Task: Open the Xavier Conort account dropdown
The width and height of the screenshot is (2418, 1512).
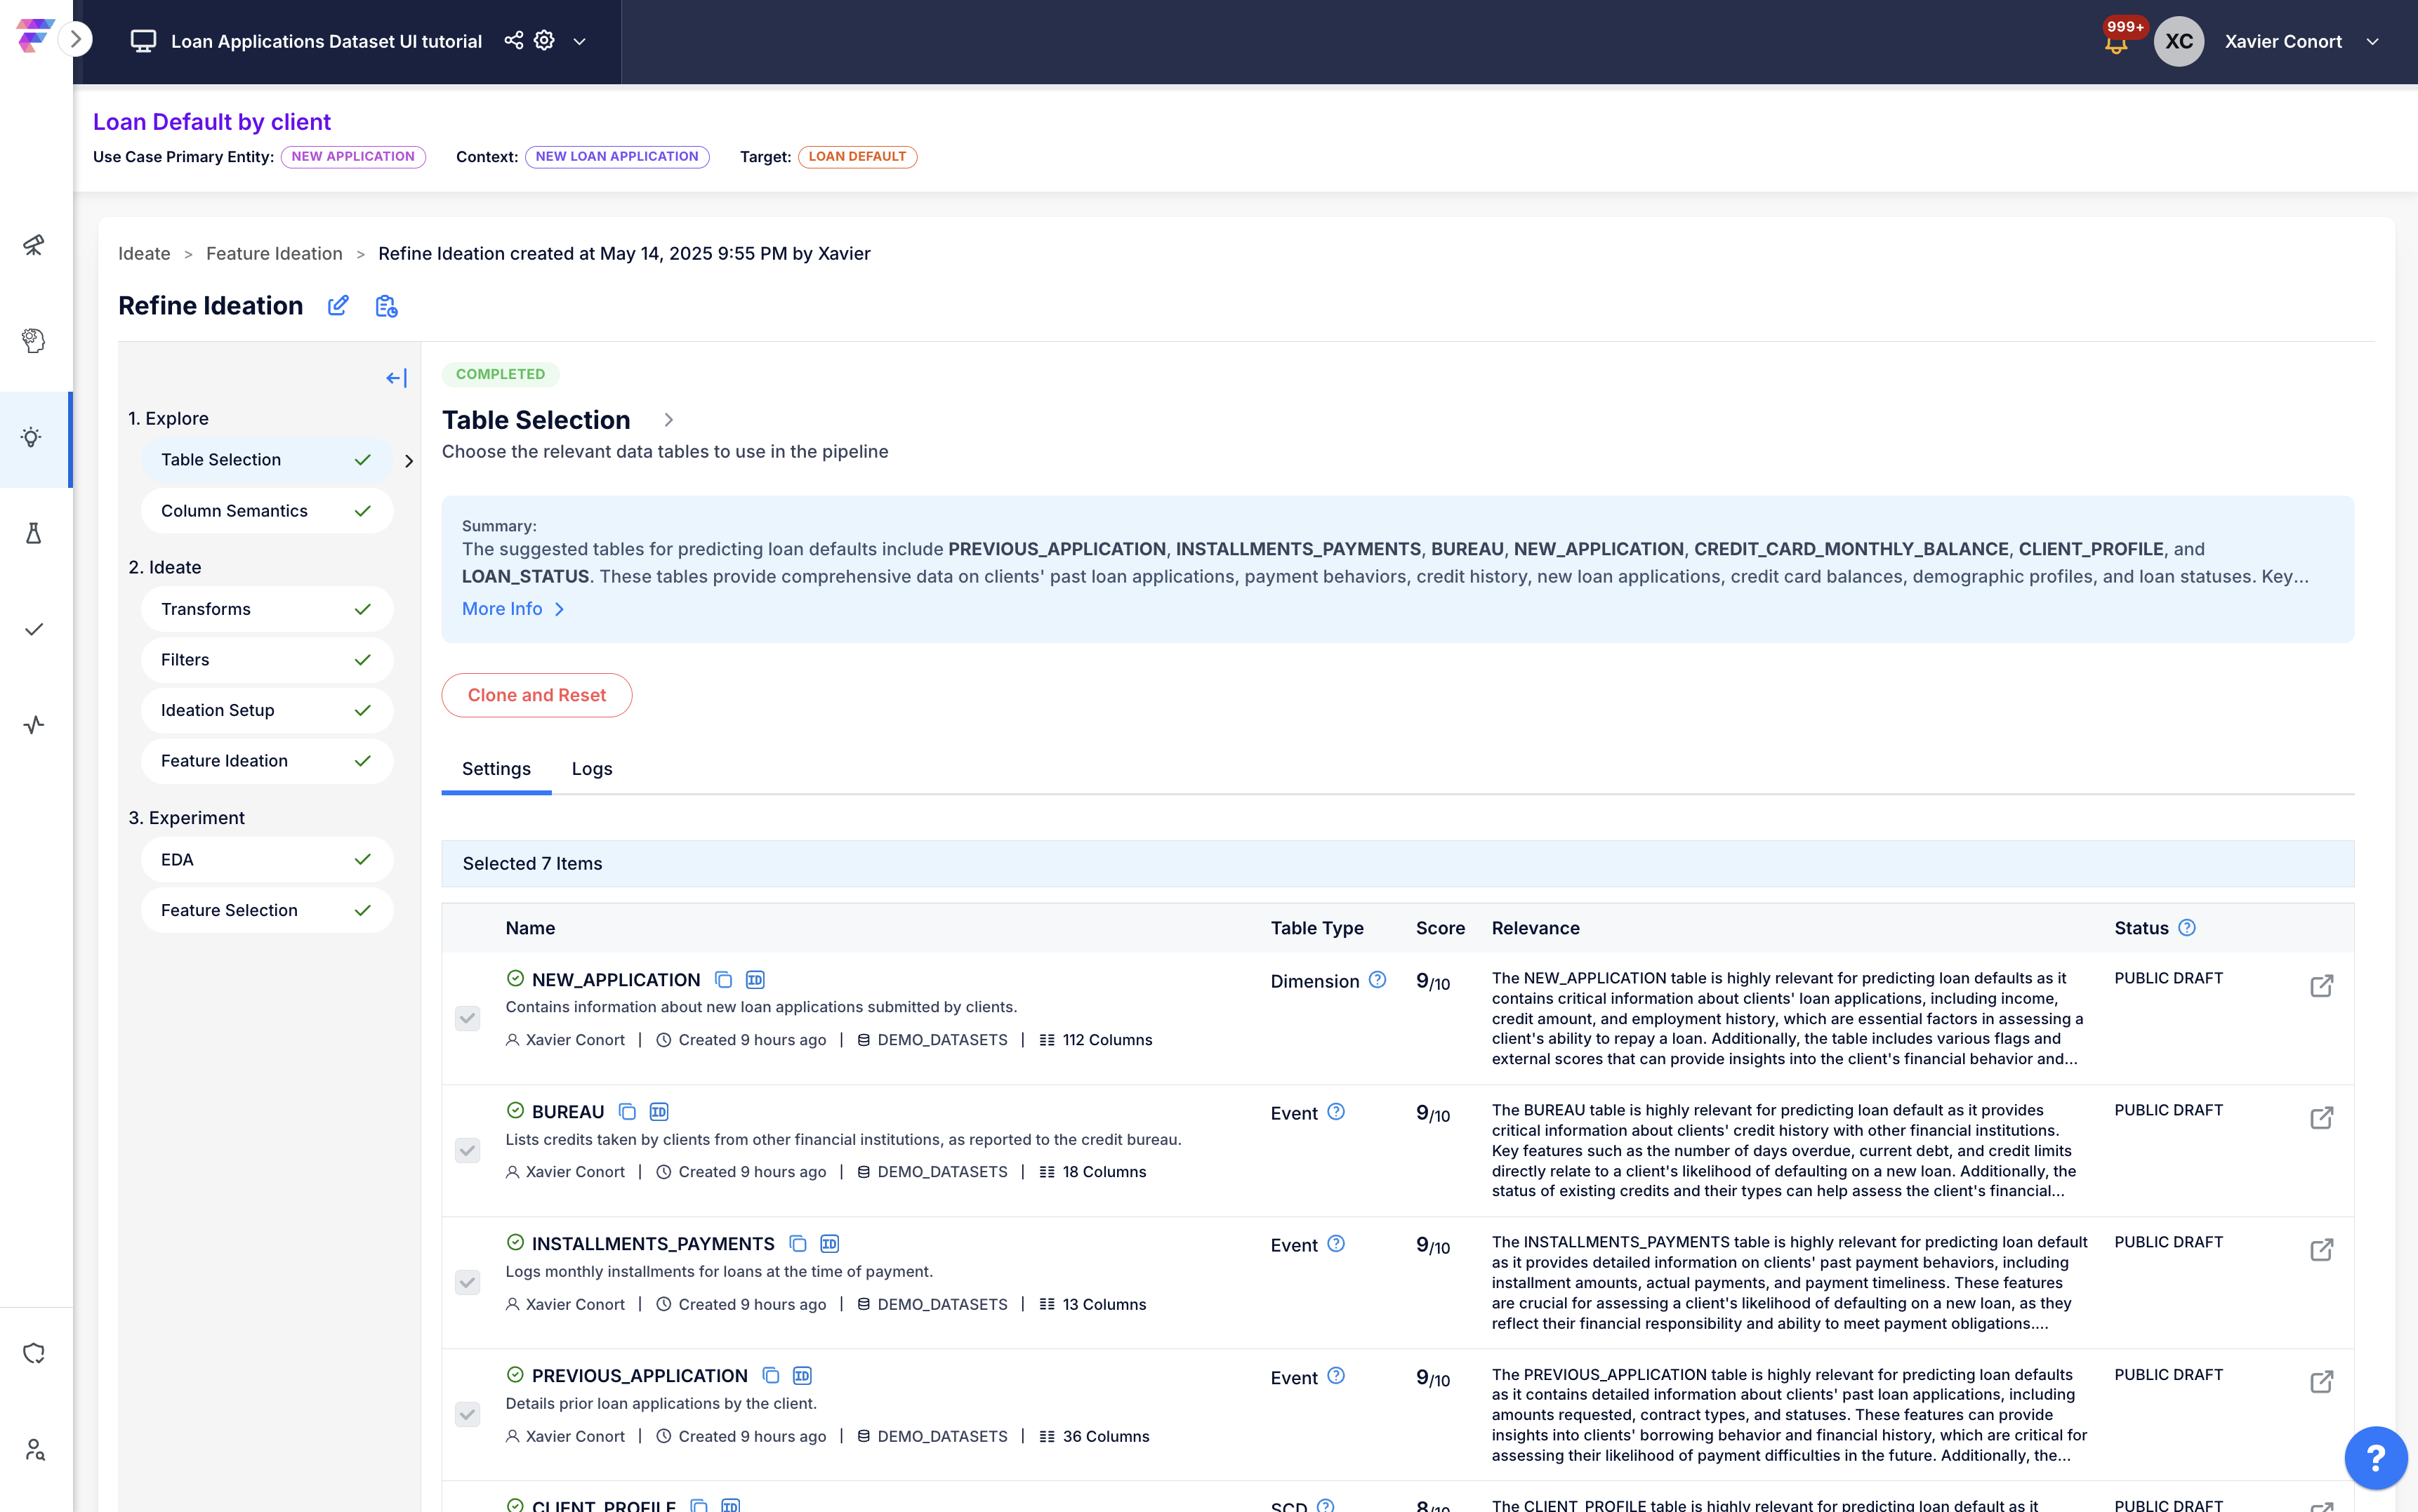Action: click(x=2372, y=41)
